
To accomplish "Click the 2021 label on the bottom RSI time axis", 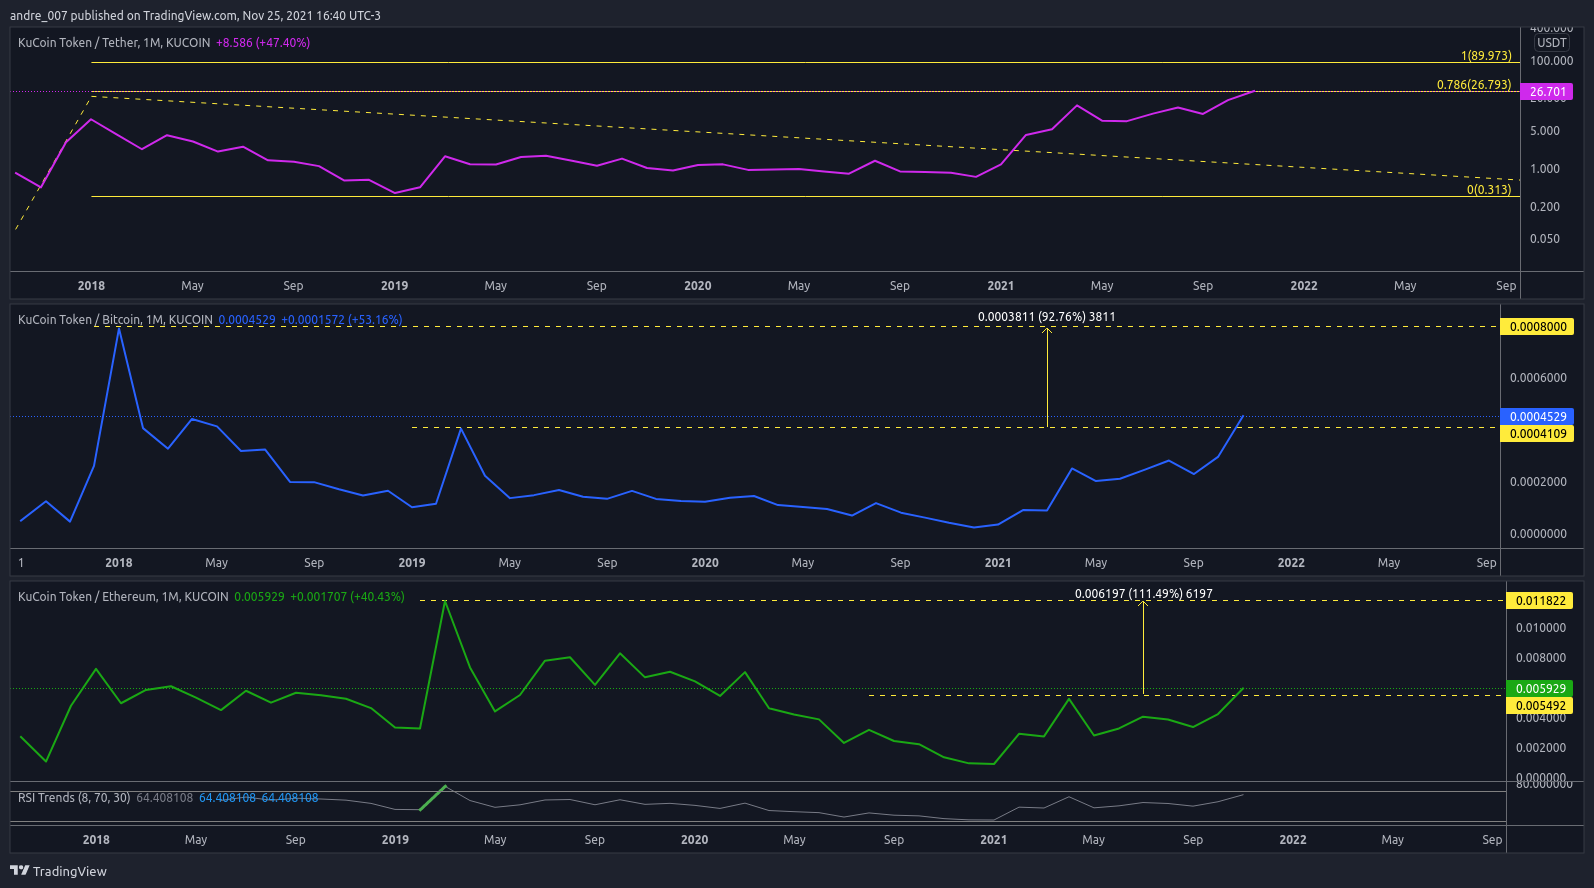I will (x=994, y=840).
